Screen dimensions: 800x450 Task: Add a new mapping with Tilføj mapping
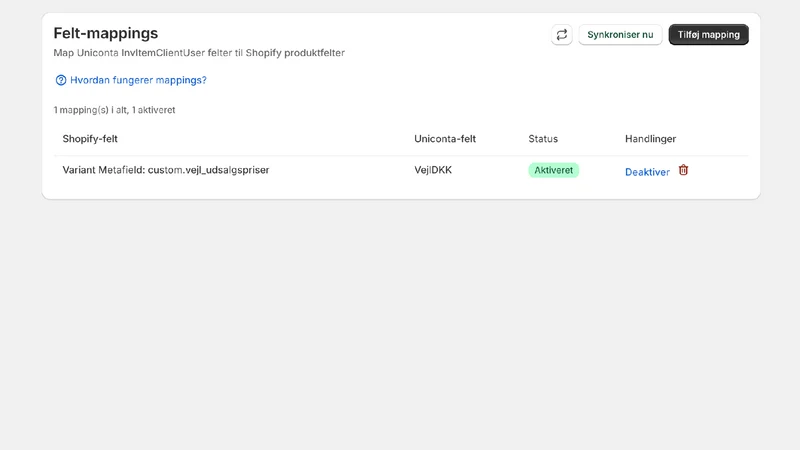(708, 35)
